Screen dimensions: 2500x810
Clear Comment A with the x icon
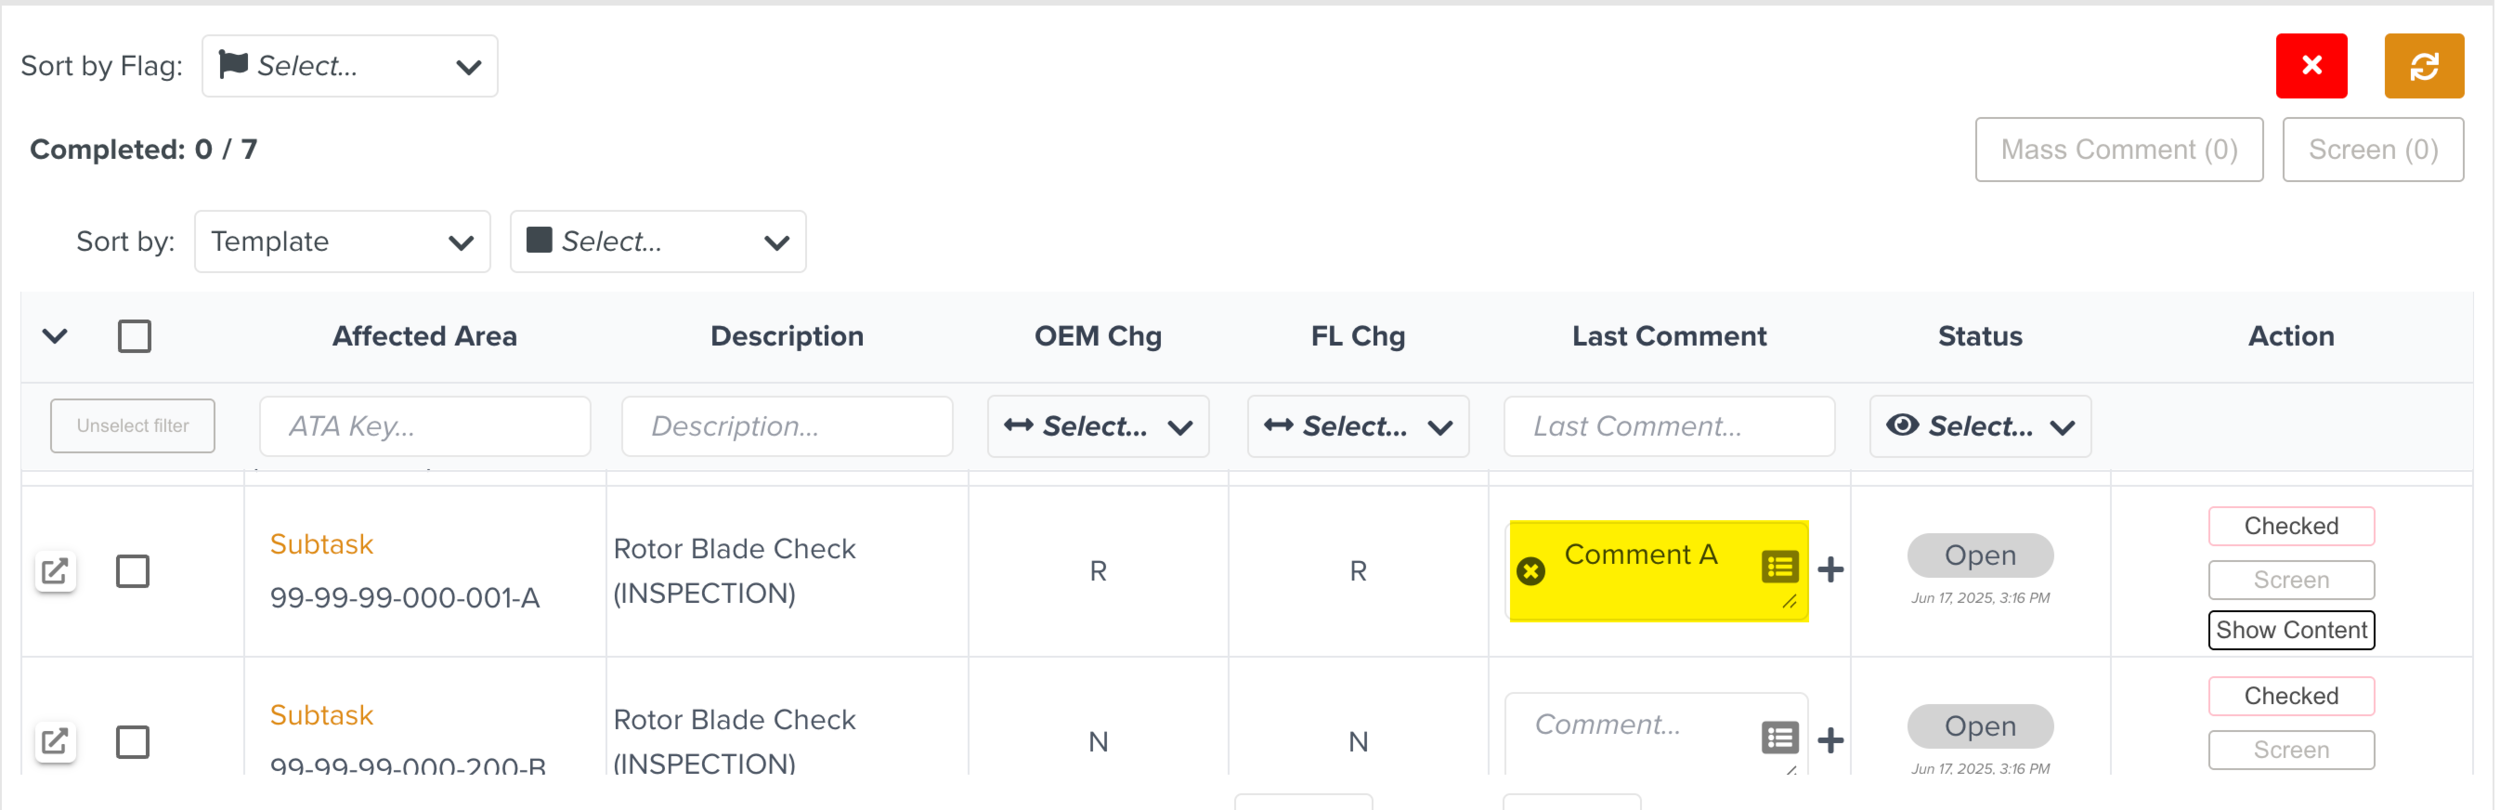click(1530, 571)
